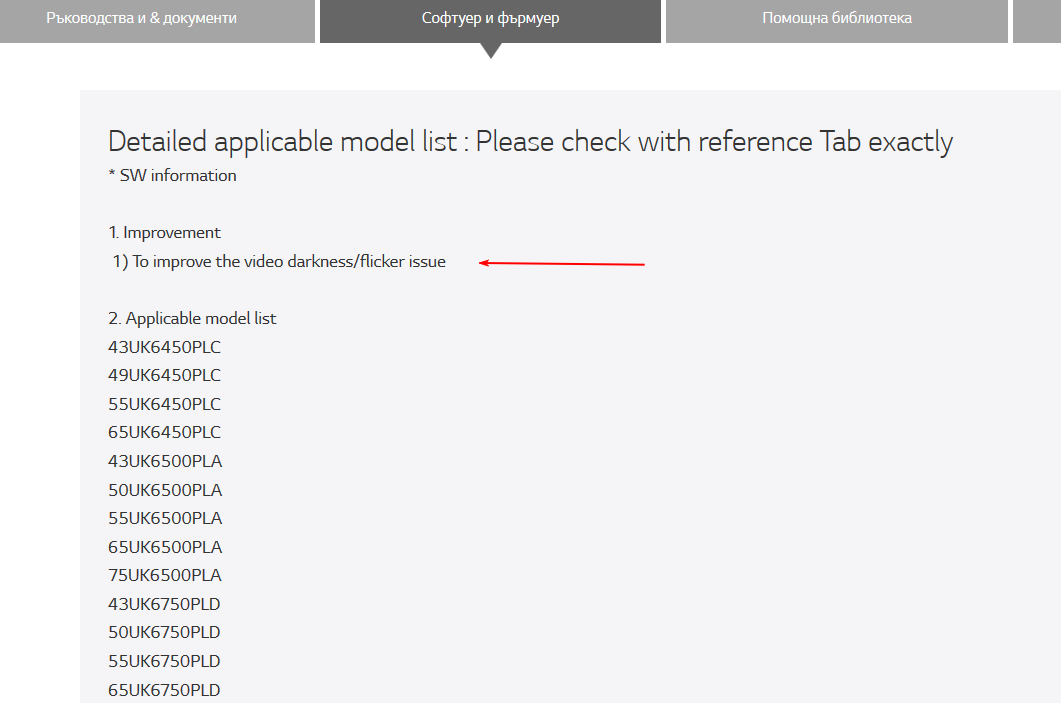
Task: Click model 55UK6750PLD
Action: tap(164, 661)
